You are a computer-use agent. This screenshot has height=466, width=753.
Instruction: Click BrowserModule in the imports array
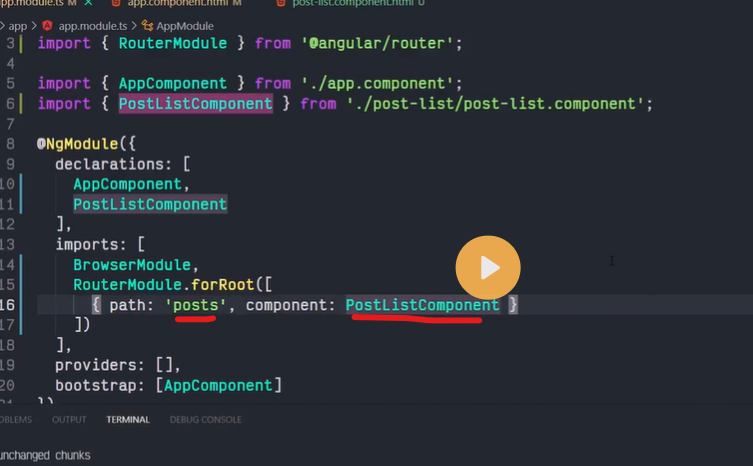click(x=131, y=265)
